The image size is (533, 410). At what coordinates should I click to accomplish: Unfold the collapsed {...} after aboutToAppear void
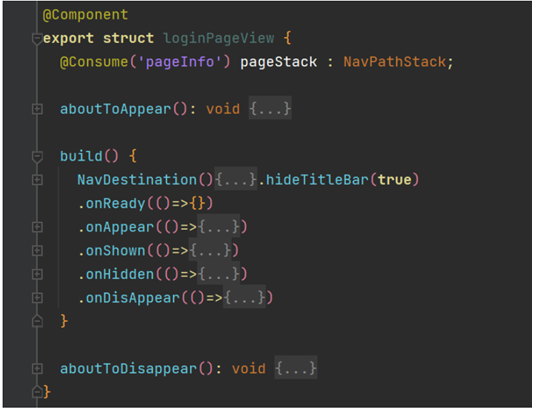pyautogui.click(x=270, y=109)
